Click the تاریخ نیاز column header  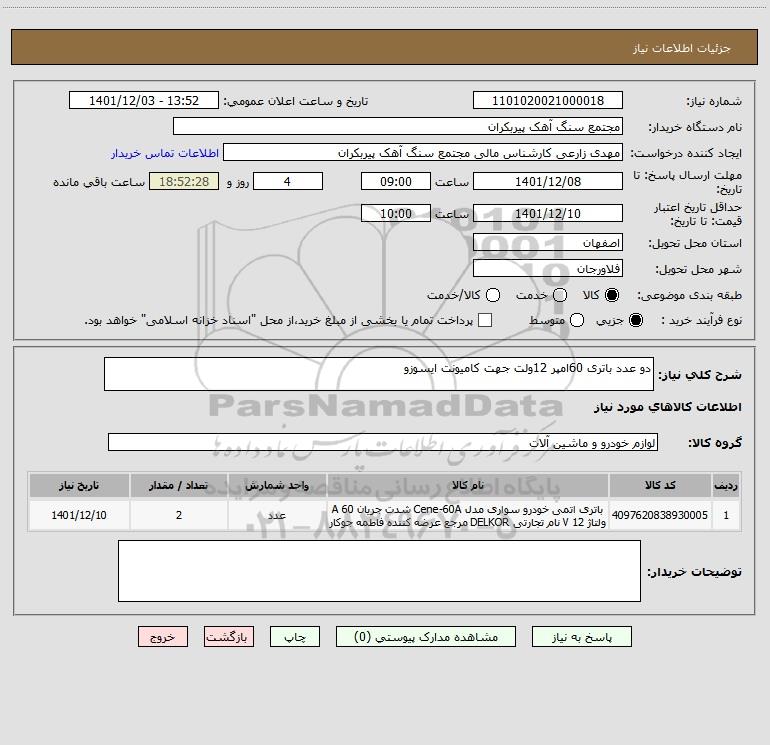(x=79, y=485)
